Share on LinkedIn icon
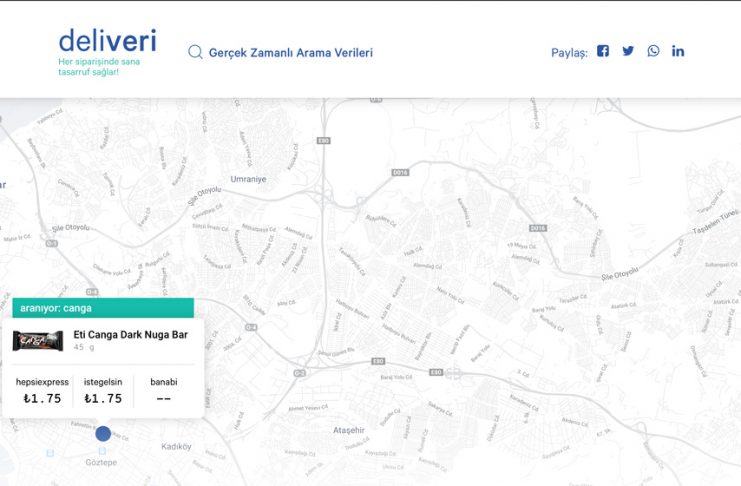 coord(678,51)
